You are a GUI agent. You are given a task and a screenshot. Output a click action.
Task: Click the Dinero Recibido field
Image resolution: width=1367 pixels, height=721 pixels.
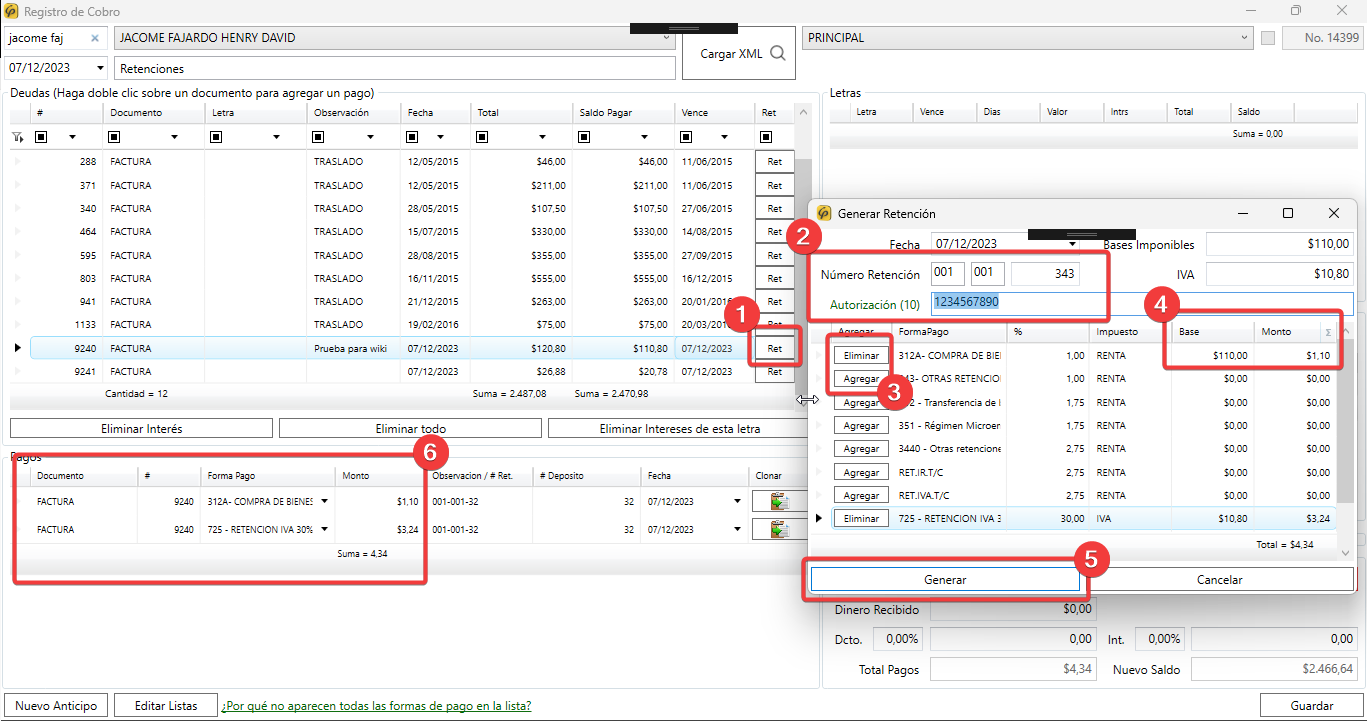coord(1013,609)
